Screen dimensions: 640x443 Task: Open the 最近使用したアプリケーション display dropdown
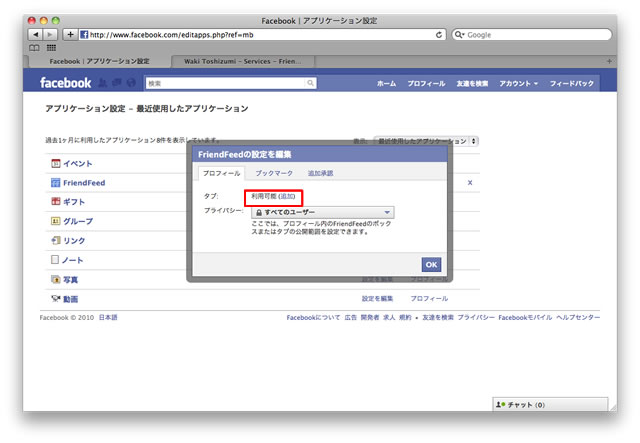427,141
